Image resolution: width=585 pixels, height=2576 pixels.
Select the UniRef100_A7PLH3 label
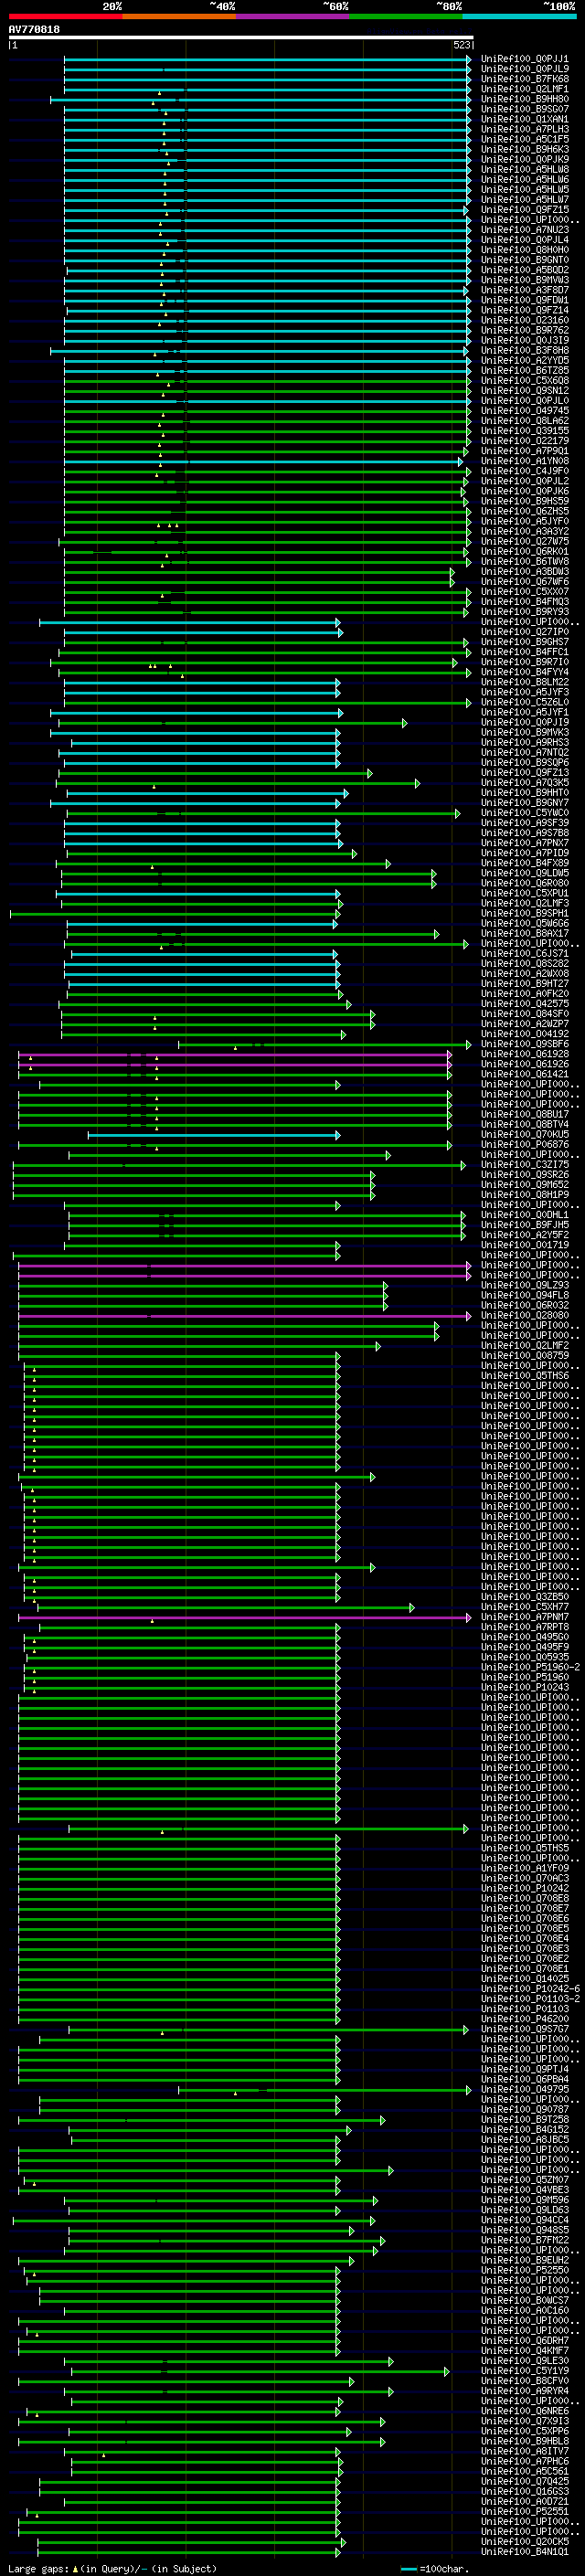pyautogui.click(x=524, y=129)
